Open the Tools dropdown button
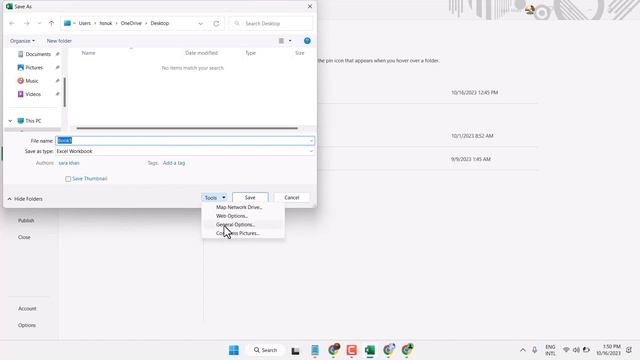640x360 pixels. (x=214, y=198)
